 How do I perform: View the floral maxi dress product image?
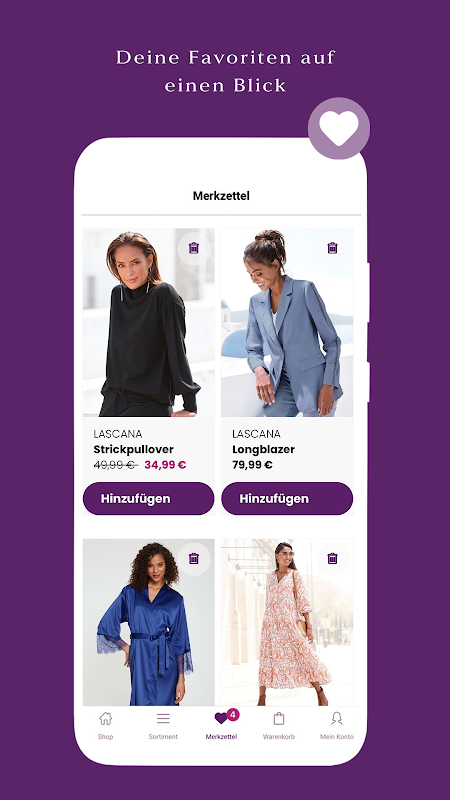pos(287,622)
